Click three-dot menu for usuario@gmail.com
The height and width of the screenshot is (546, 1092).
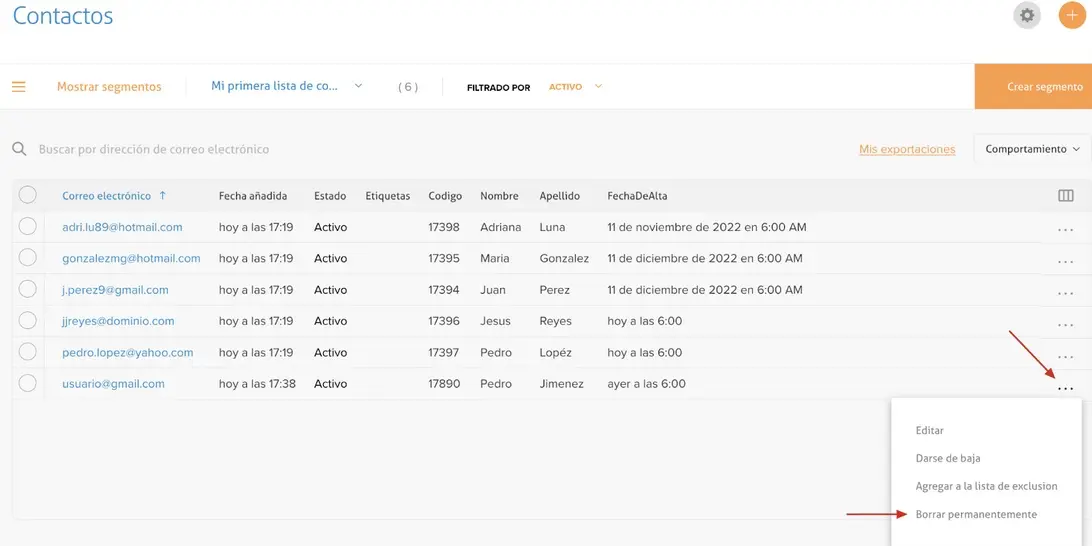point(1066,388)
